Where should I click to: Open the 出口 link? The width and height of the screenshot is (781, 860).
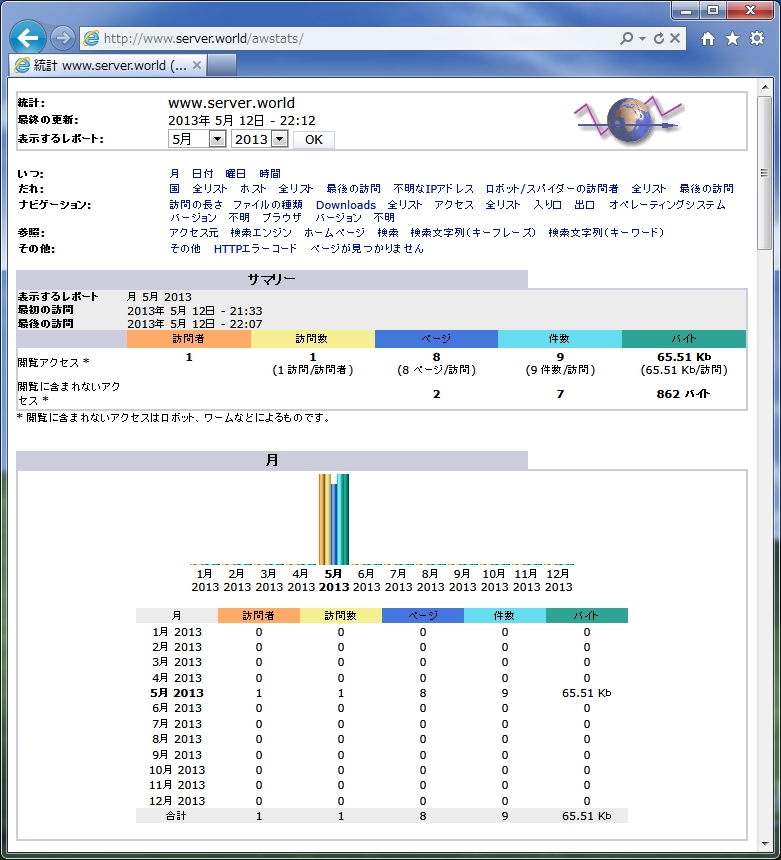point(585,205)
